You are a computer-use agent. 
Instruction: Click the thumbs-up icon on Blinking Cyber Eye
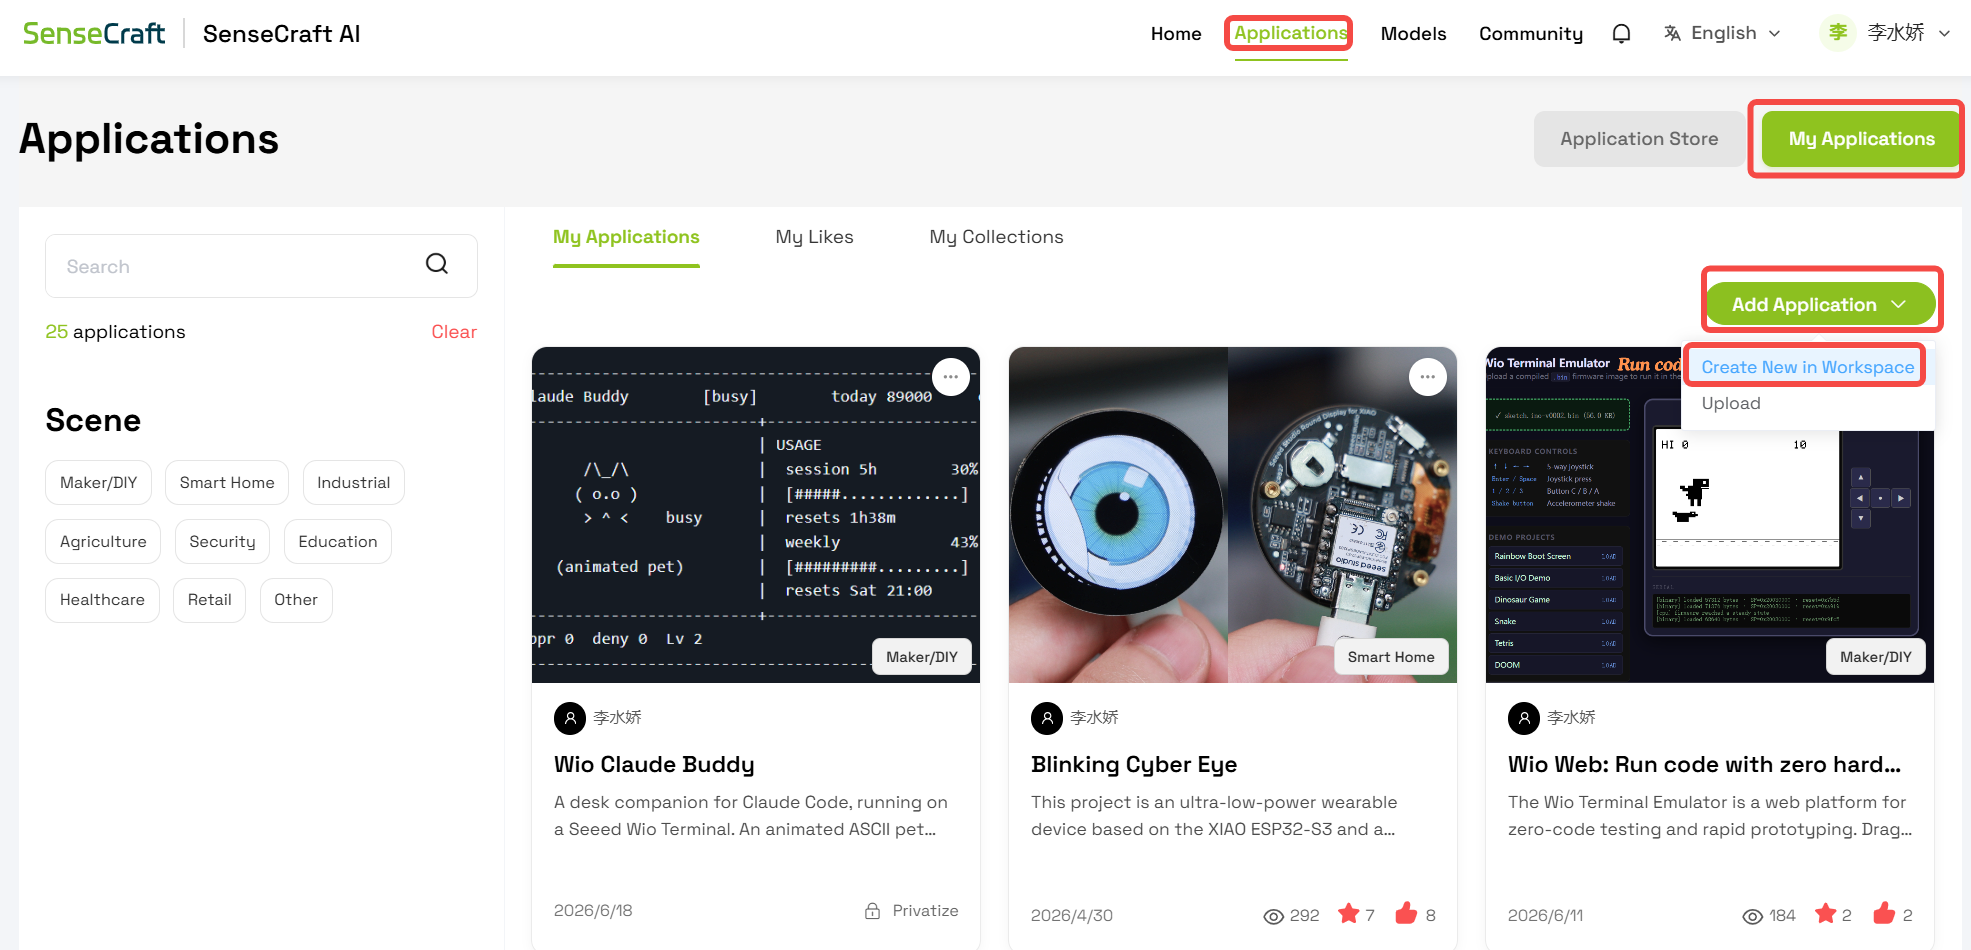1406,913
